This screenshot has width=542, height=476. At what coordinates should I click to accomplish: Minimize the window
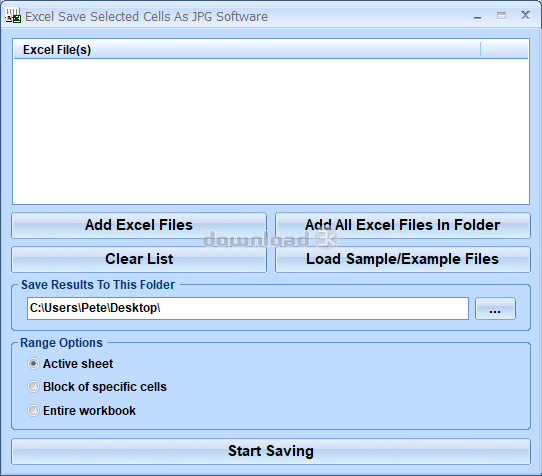(477, 16)
